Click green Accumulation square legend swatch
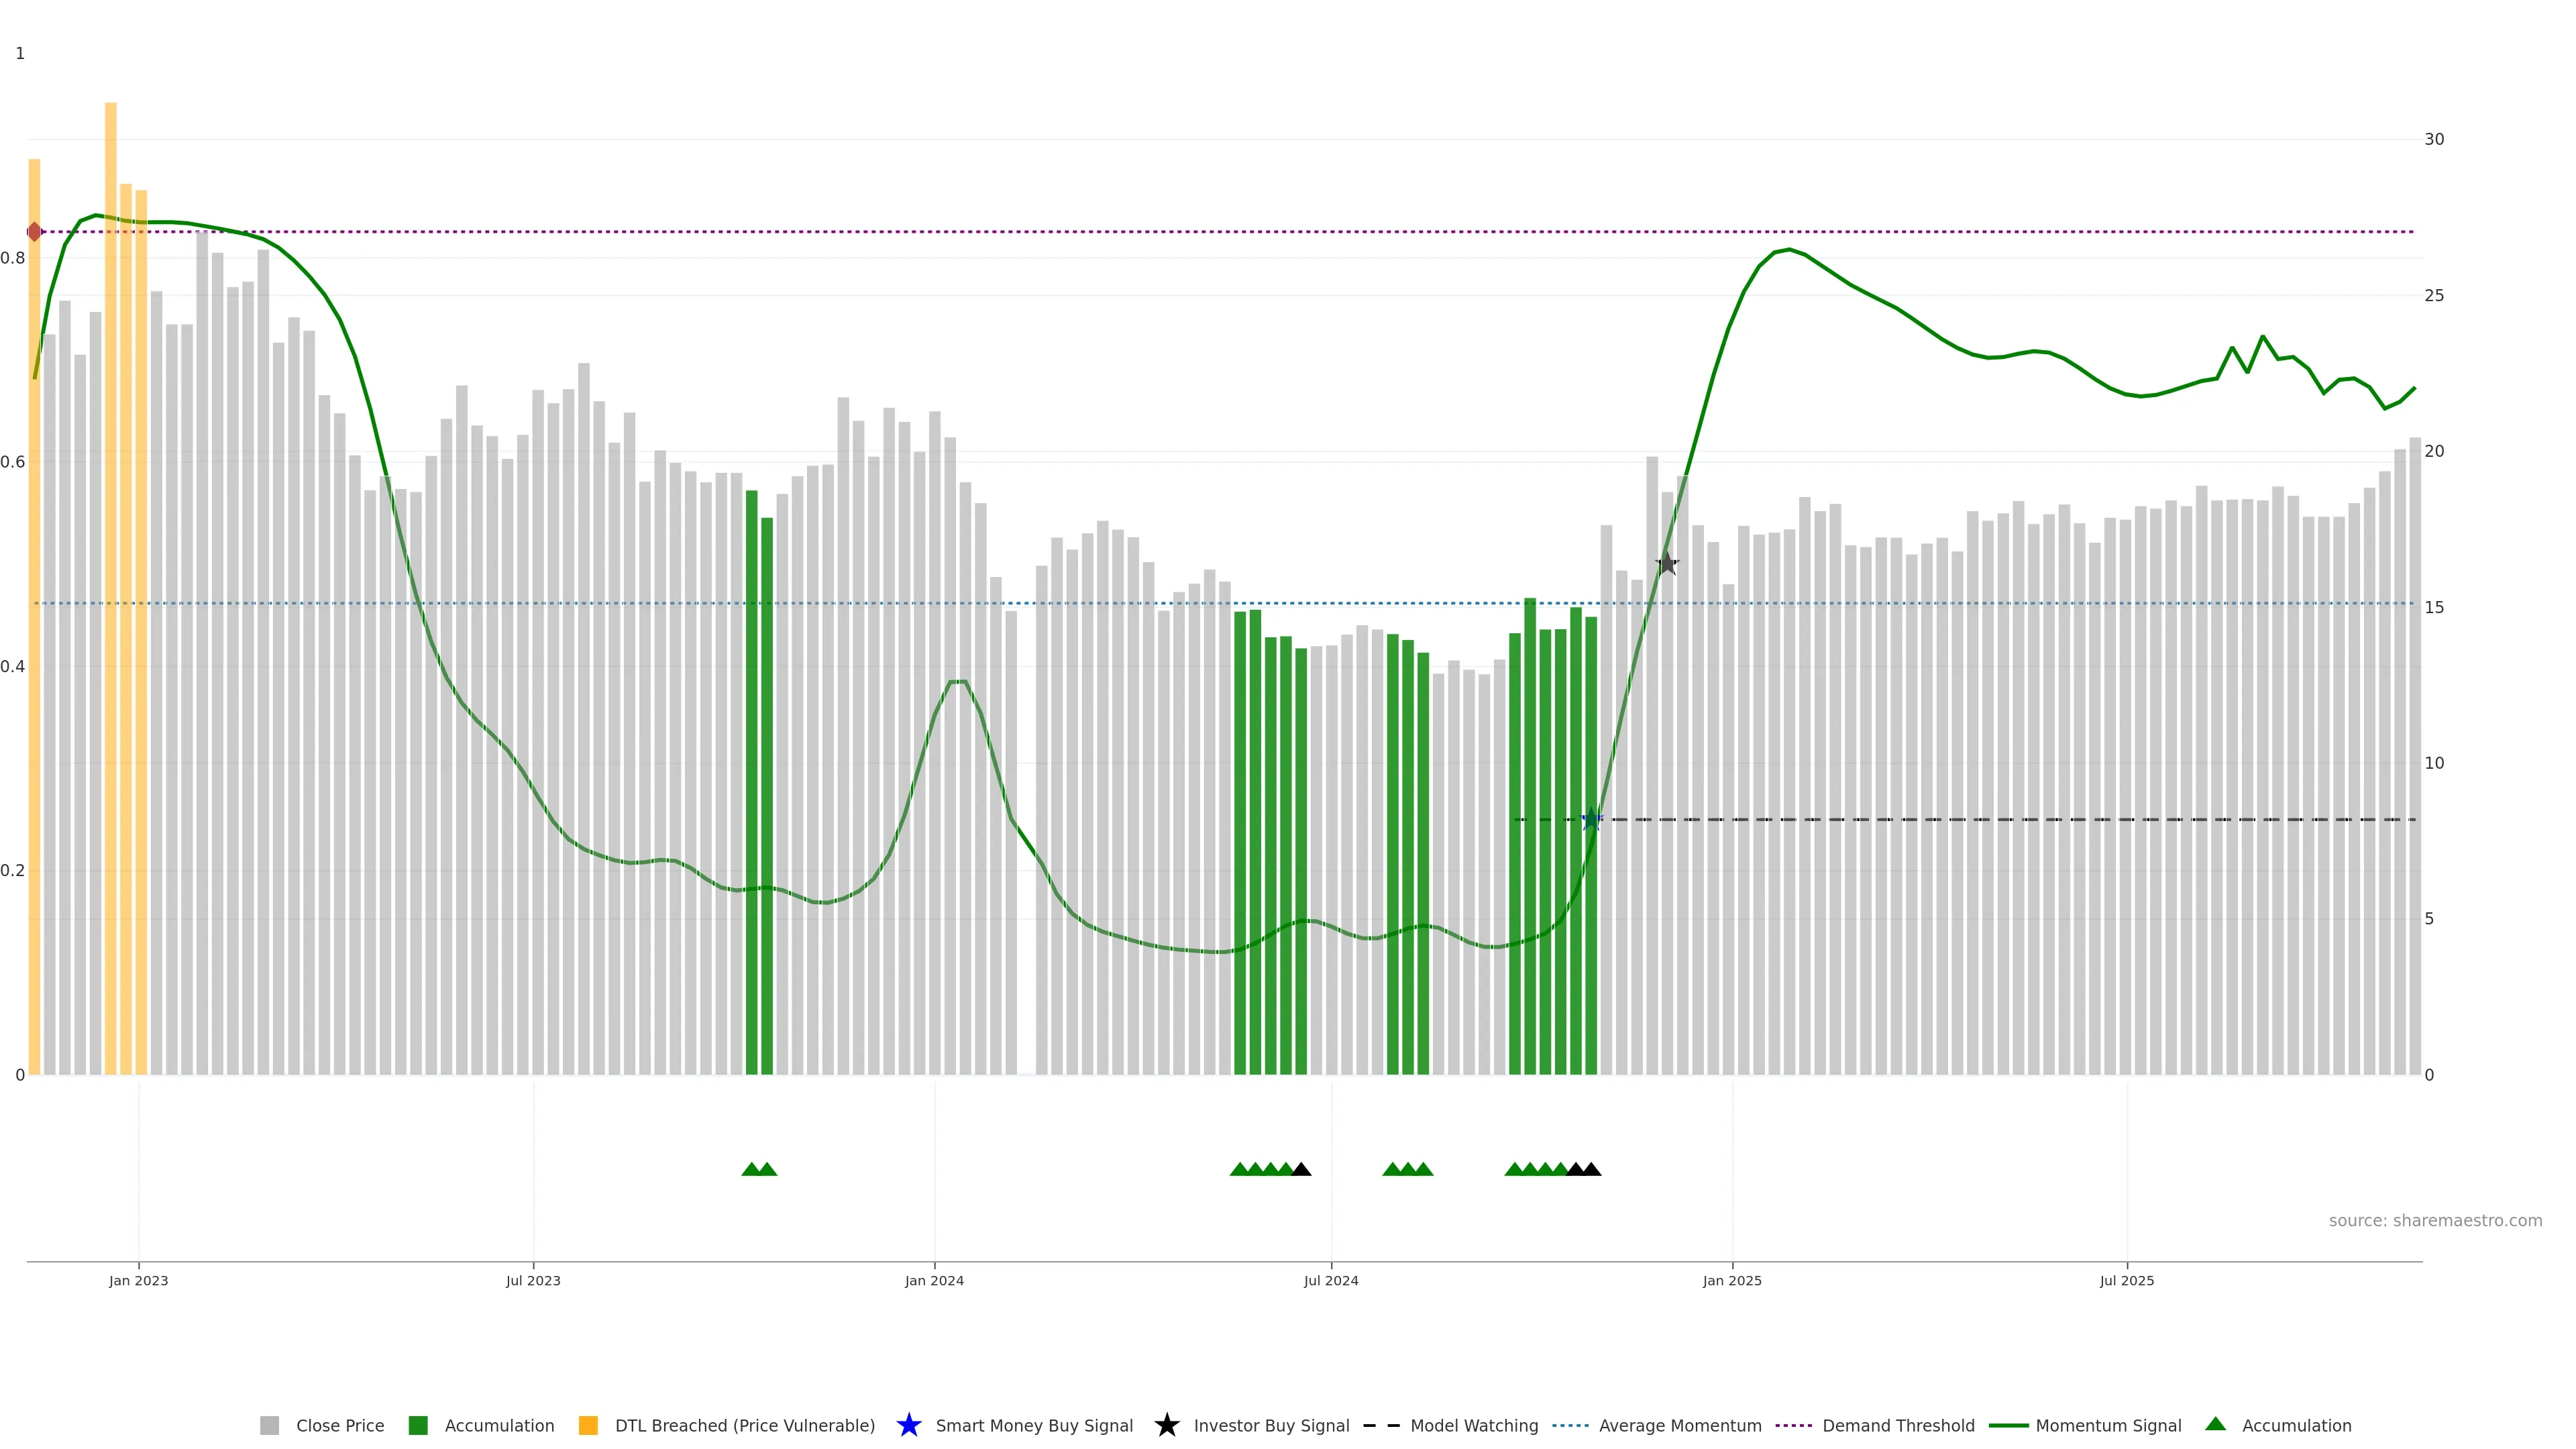The image size is (2576, 1449). point(418,1426)
